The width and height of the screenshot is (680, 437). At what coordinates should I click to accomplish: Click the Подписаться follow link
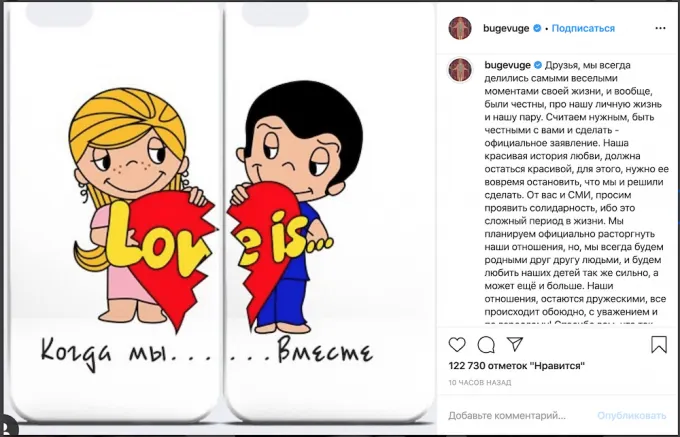(583, 28)
